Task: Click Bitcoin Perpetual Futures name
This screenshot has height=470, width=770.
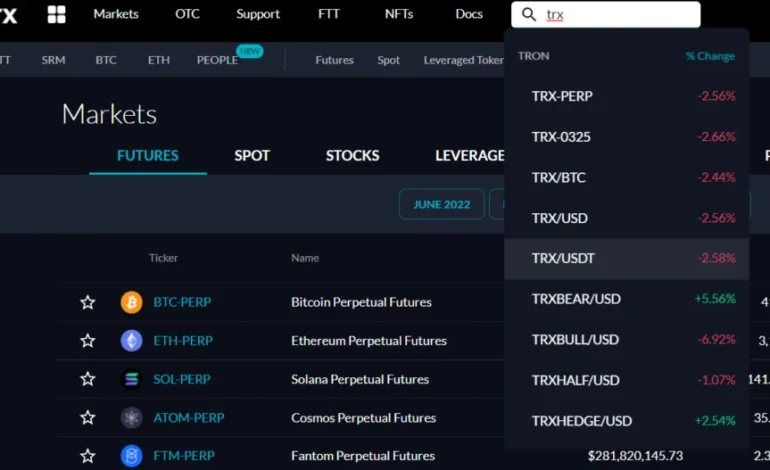Action: coord(361,302)
